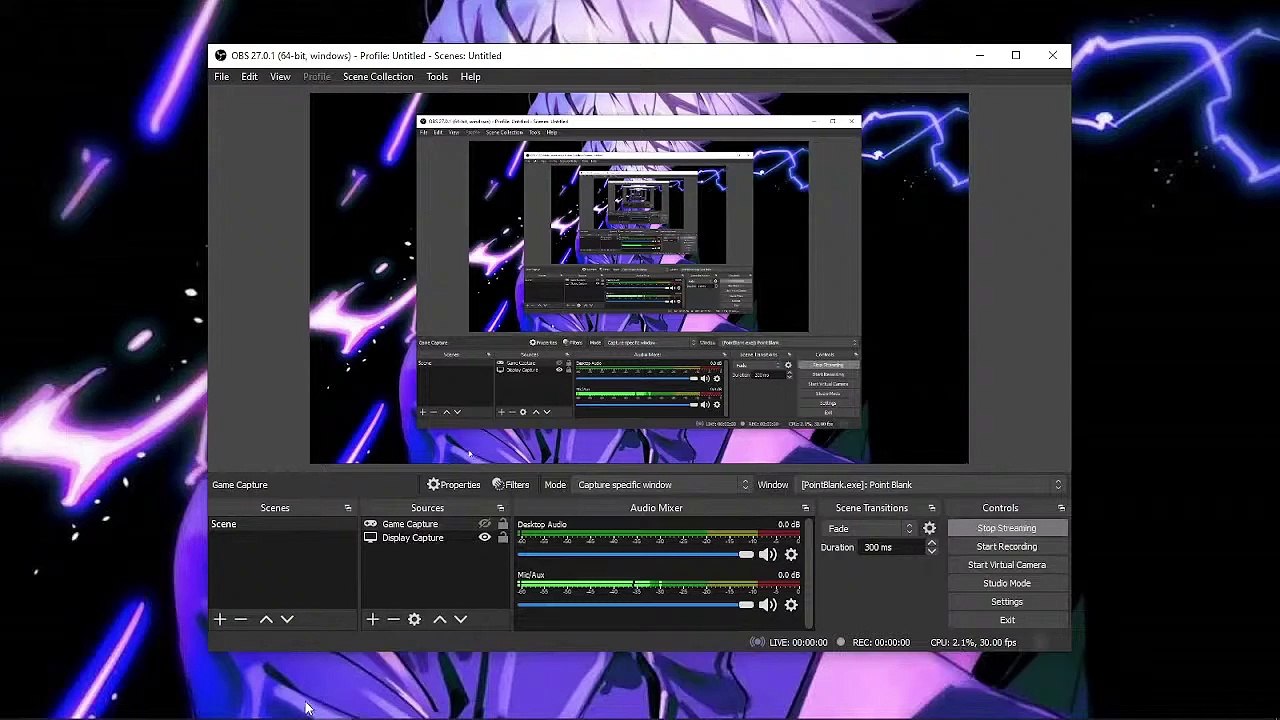Mute Mic/Aux speaker icon
The width and height of the screenshot is (1280, 720).
pos(767,605)
